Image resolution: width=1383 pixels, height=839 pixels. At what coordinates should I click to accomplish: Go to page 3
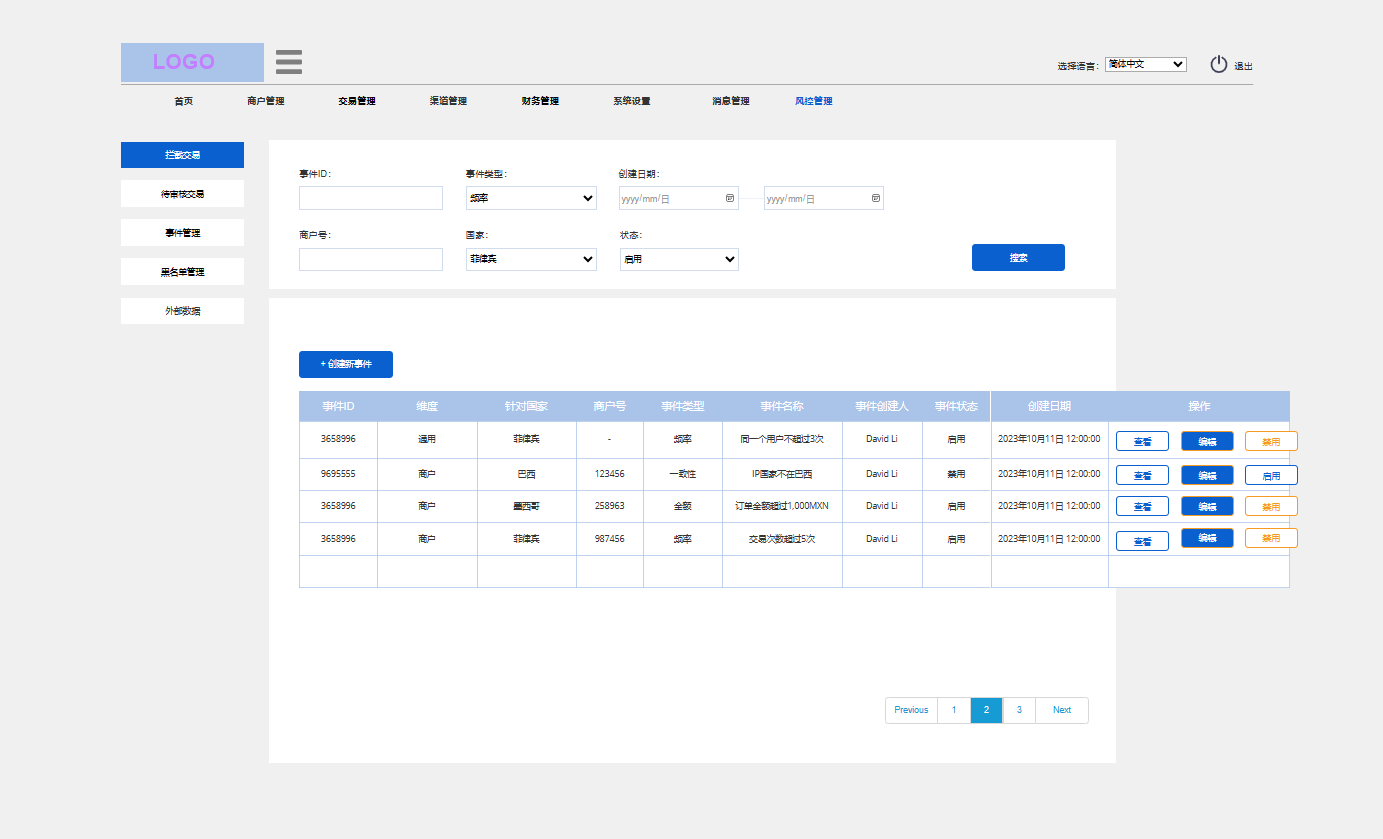(1019, 710)
